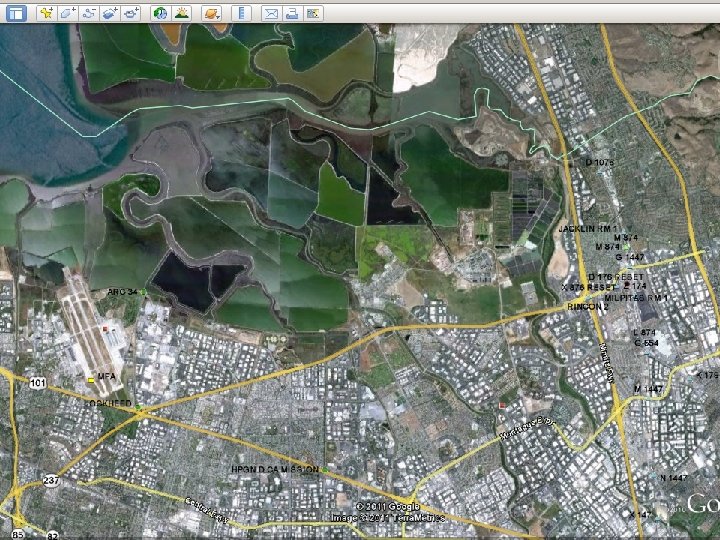720x540 pixels.
Task: Click the C 554 benchmark label
Action: (x=647, y=343)
